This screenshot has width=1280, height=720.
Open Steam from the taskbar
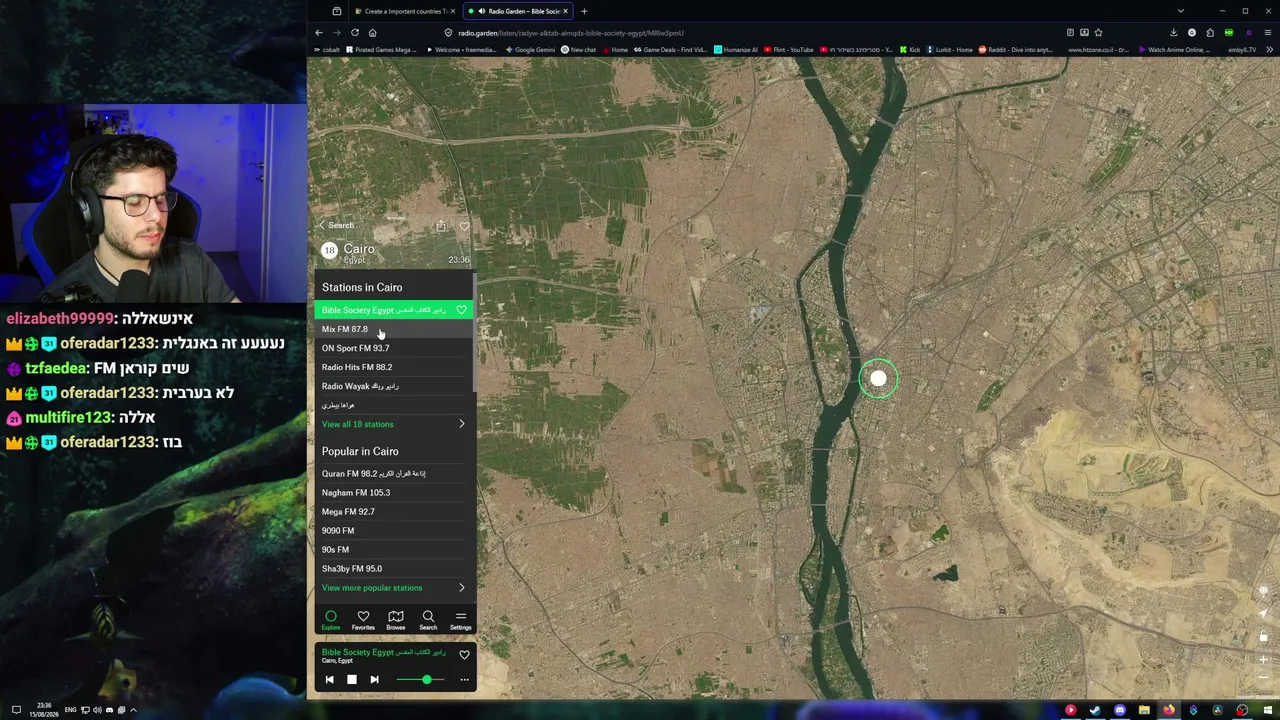(x=1095, y=710)
